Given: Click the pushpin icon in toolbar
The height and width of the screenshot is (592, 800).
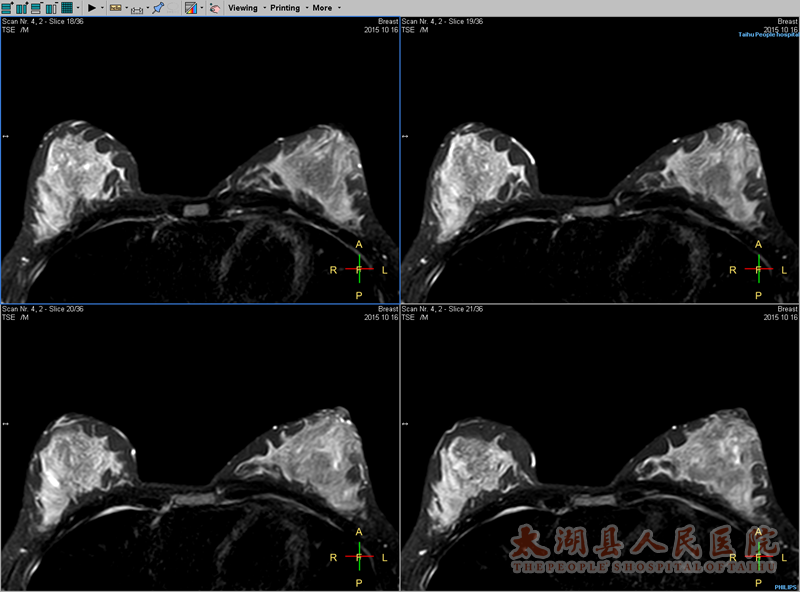Looking at the screenshot, I should point(158,8).
